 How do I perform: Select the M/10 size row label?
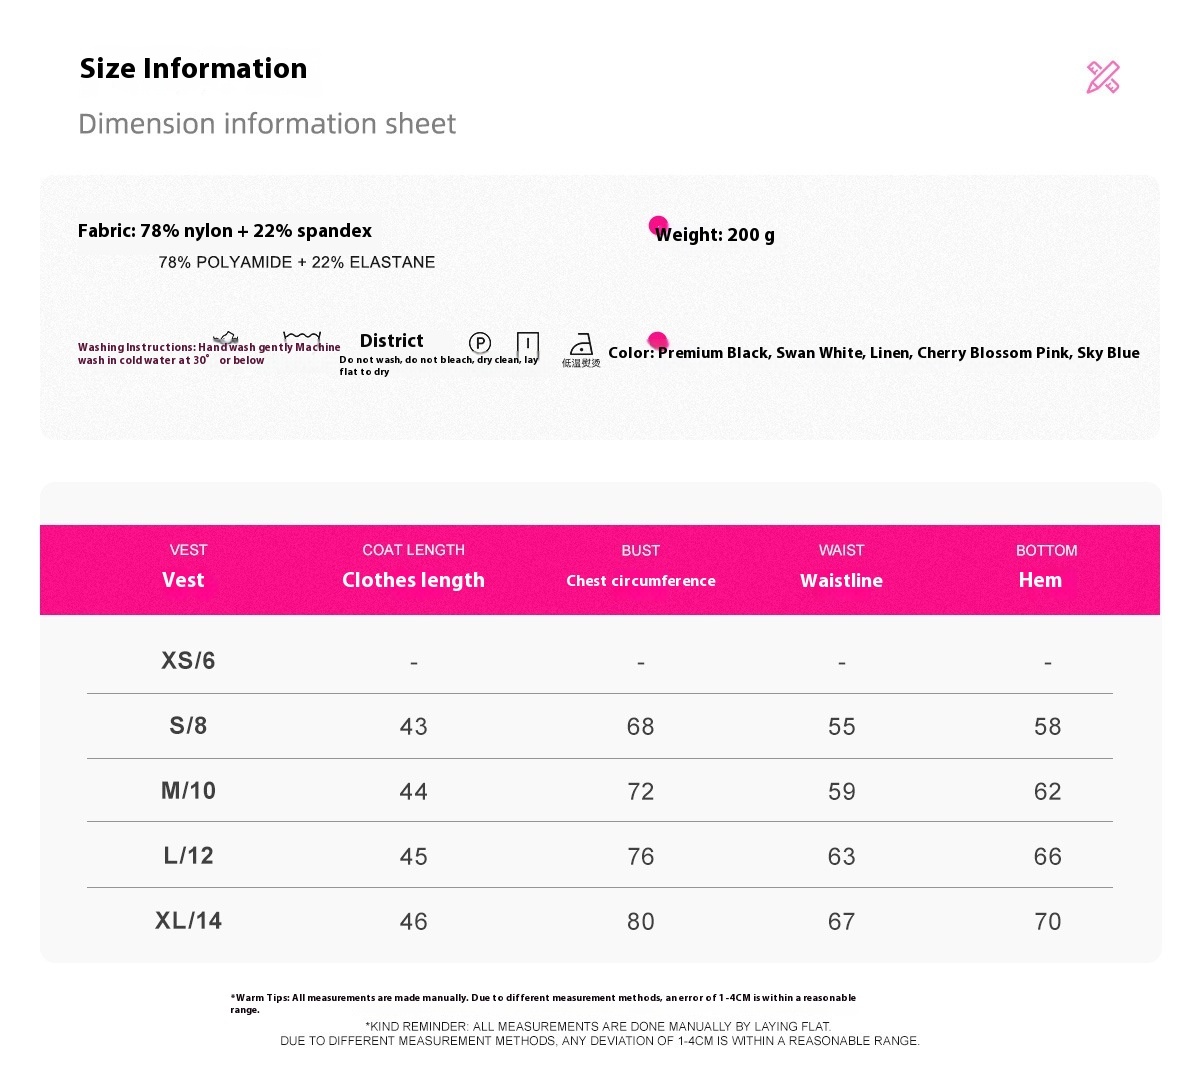coord(188,790)
